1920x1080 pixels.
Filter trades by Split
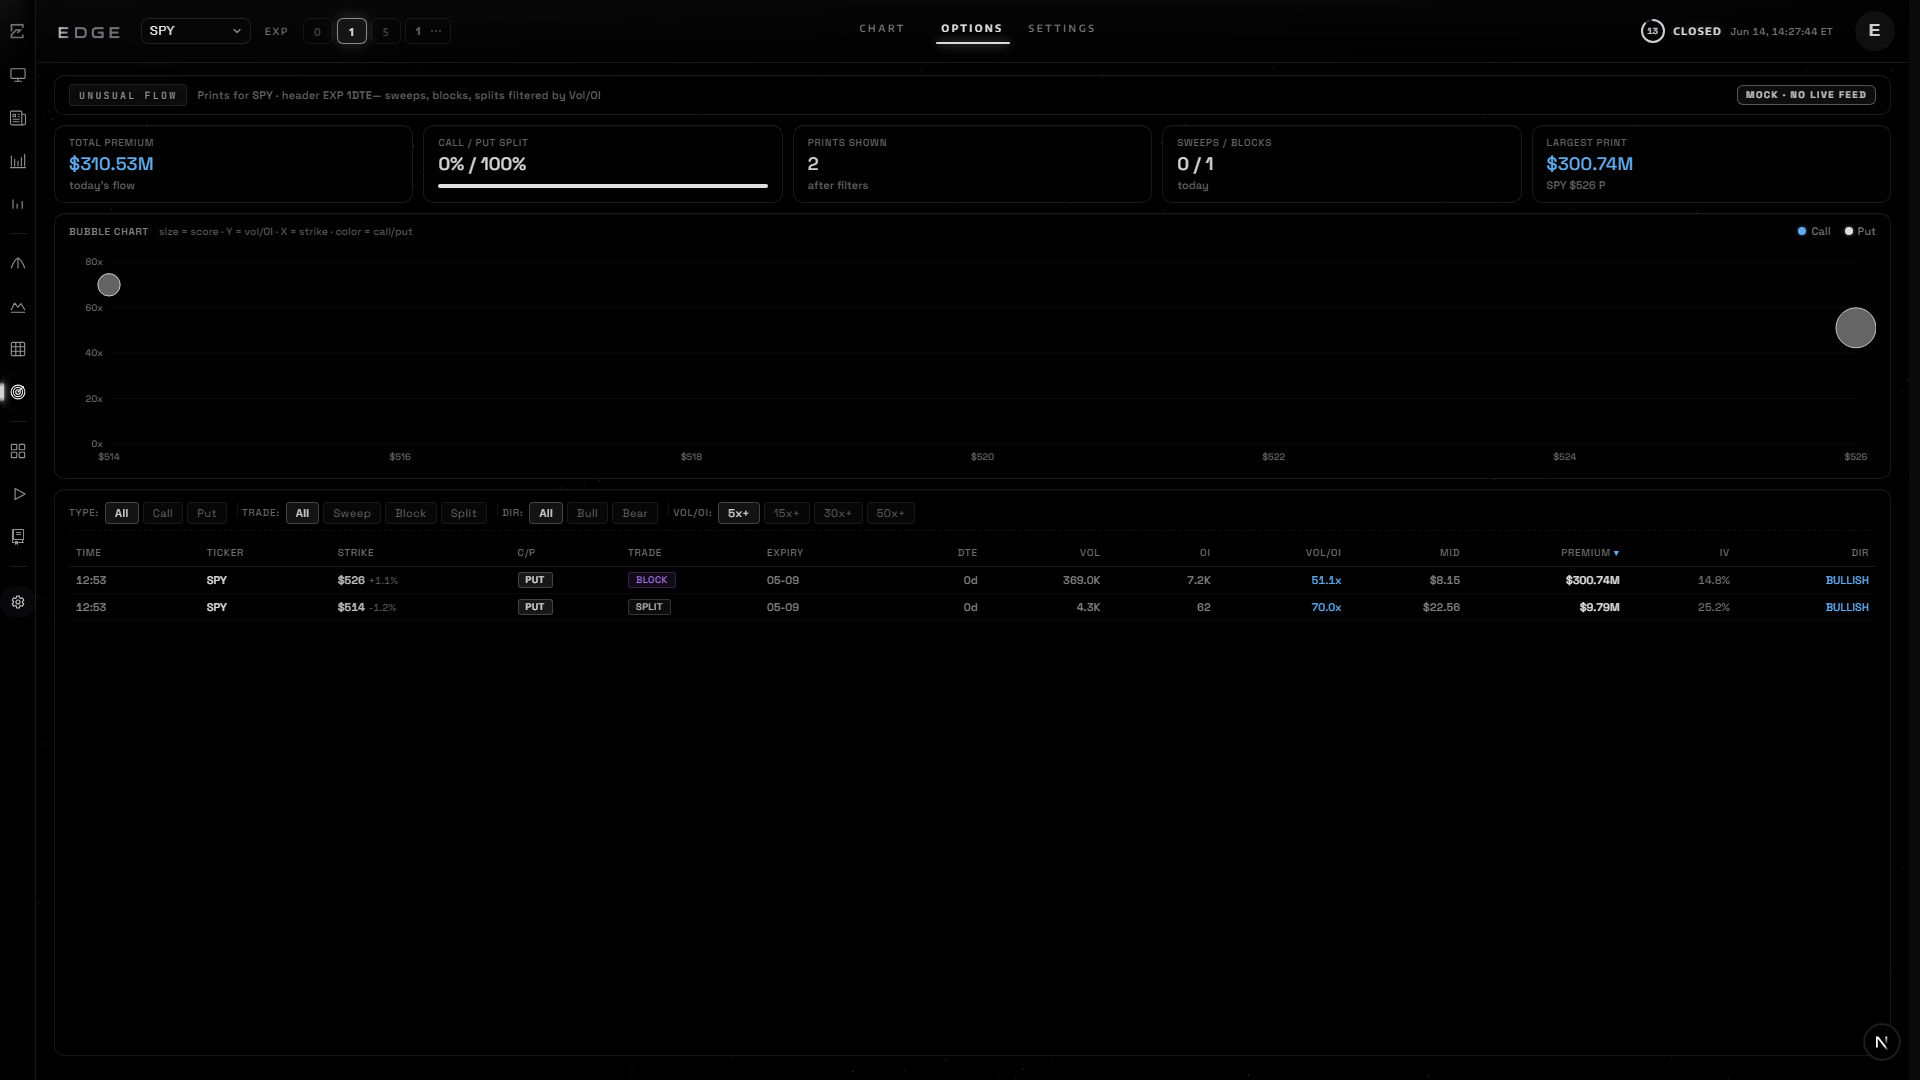point(463,513)
